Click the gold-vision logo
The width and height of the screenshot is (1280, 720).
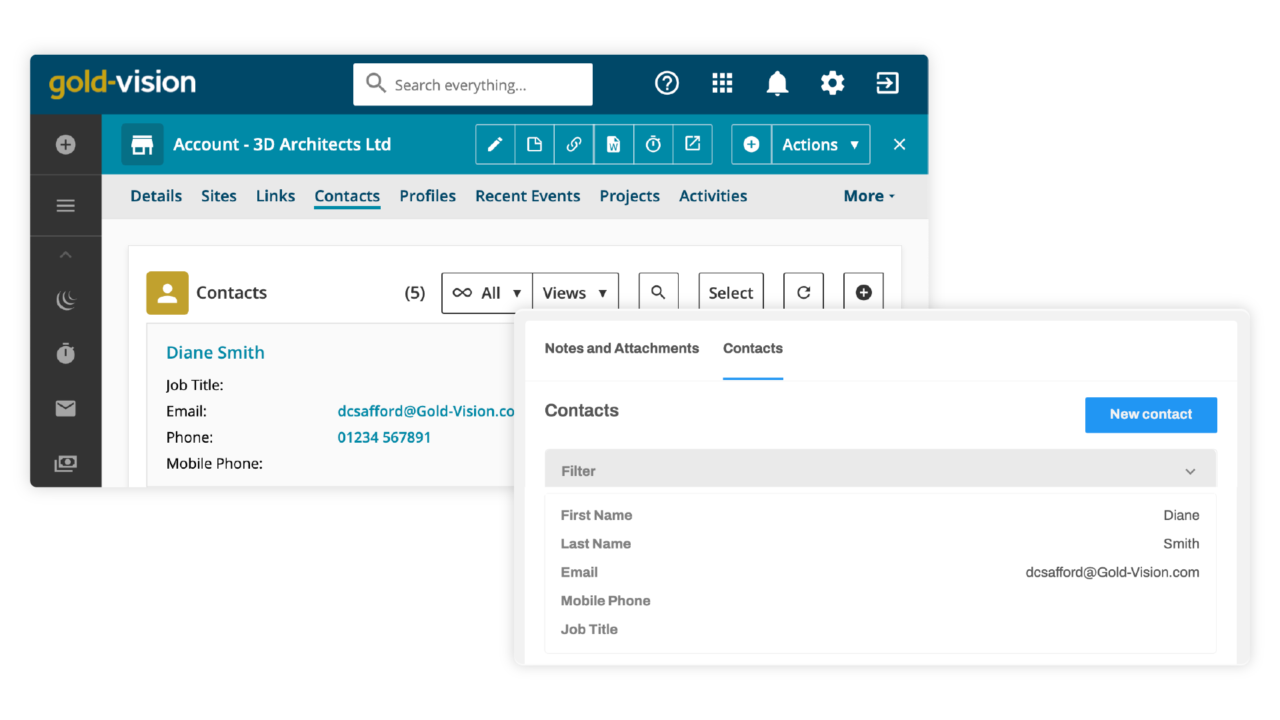(x=122, y=82)
